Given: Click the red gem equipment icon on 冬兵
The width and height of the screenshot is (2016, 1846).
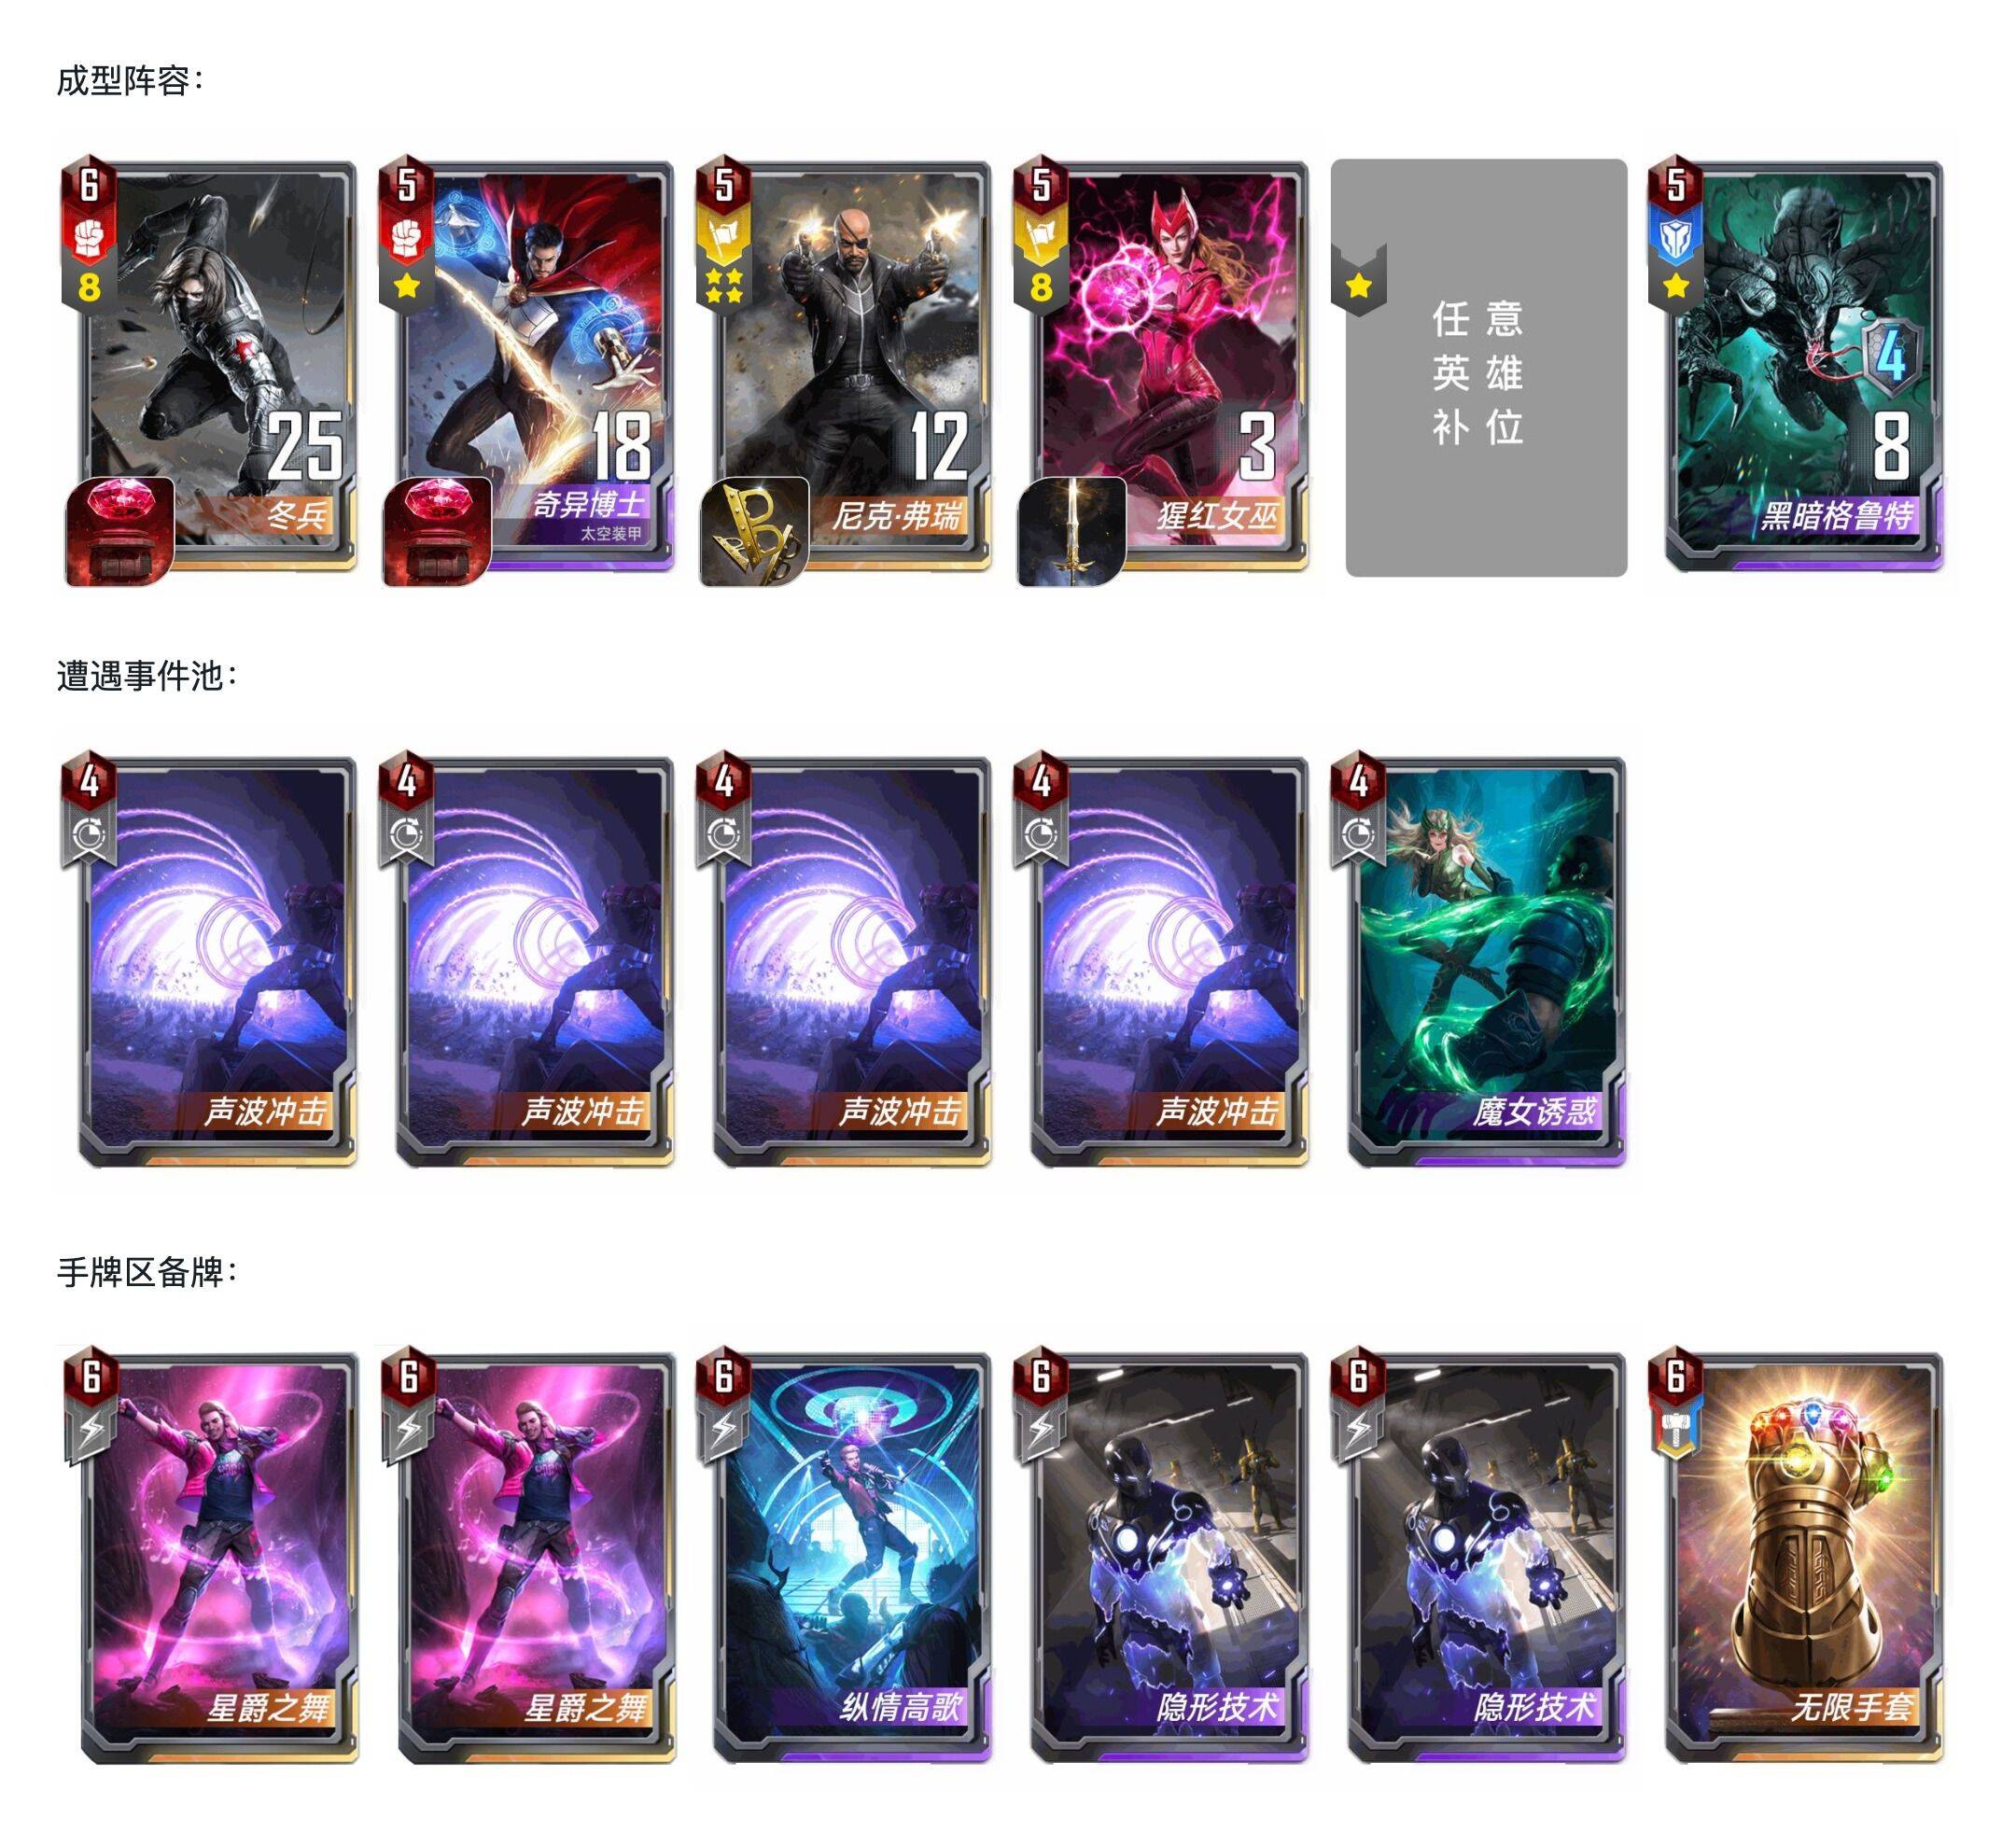Looking at the screenshot, I should click(119, 532).
